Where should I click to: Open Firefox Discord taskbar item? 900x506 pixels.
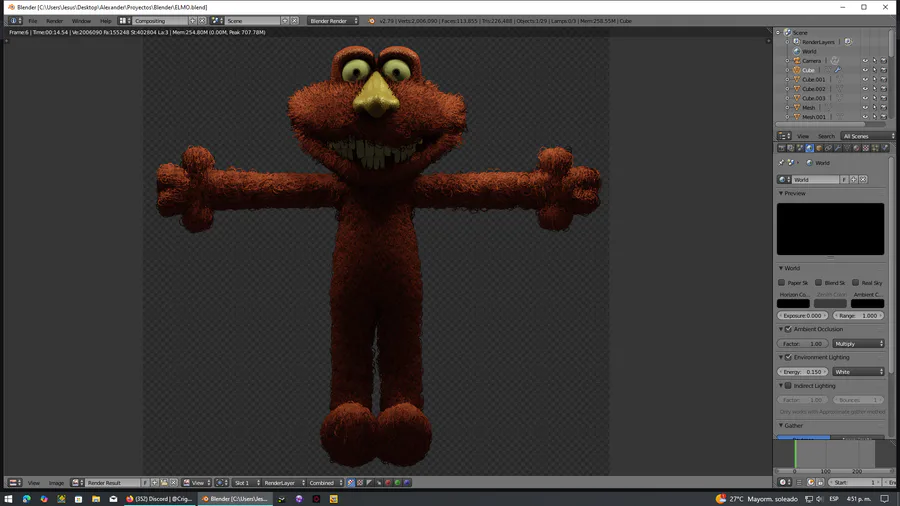point(160,499)
